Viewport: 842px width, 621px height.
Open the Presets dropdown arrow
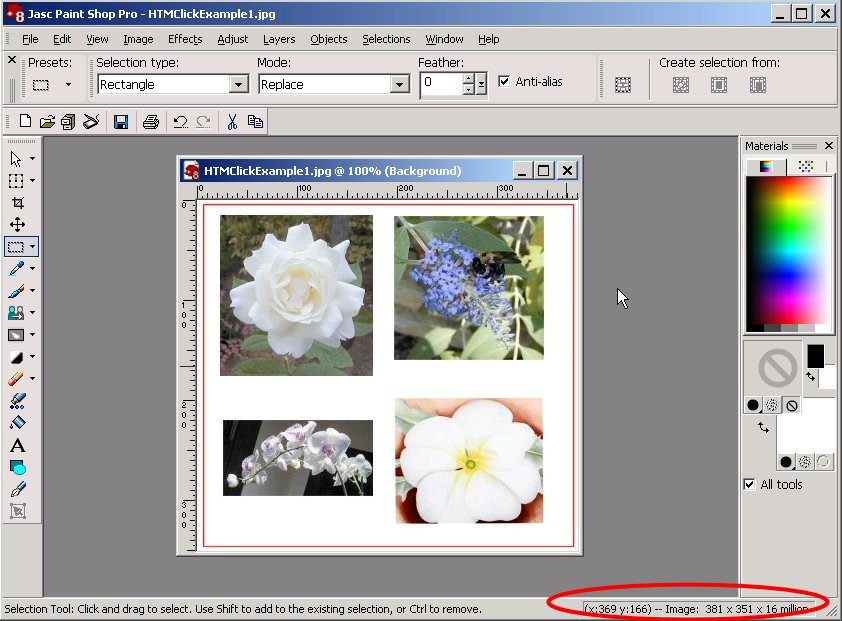click(68, 85)
